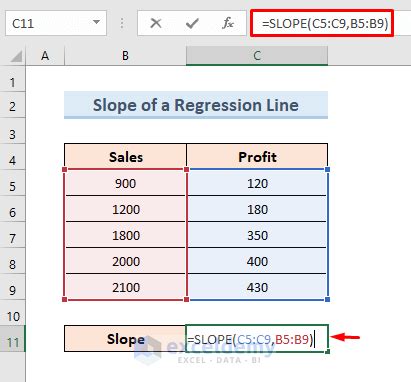Click cell C11 containing the SLOPE formula
The width and height of the screenshot is (411, 382).
click(x=257, y=339)
